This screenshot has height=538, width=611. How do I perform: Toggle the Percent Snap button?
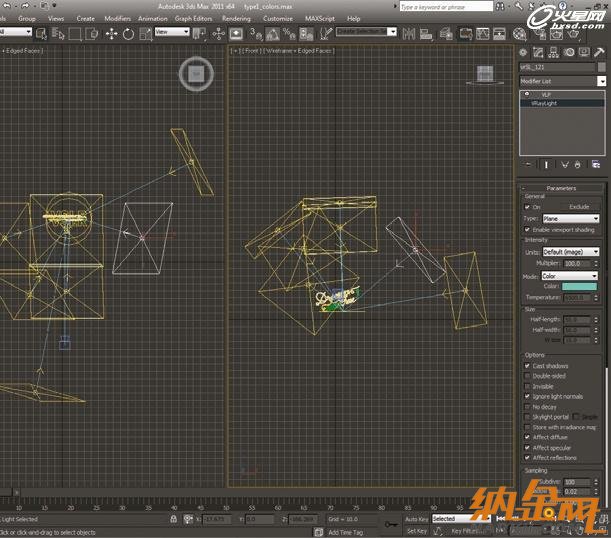tap(289, 34)
